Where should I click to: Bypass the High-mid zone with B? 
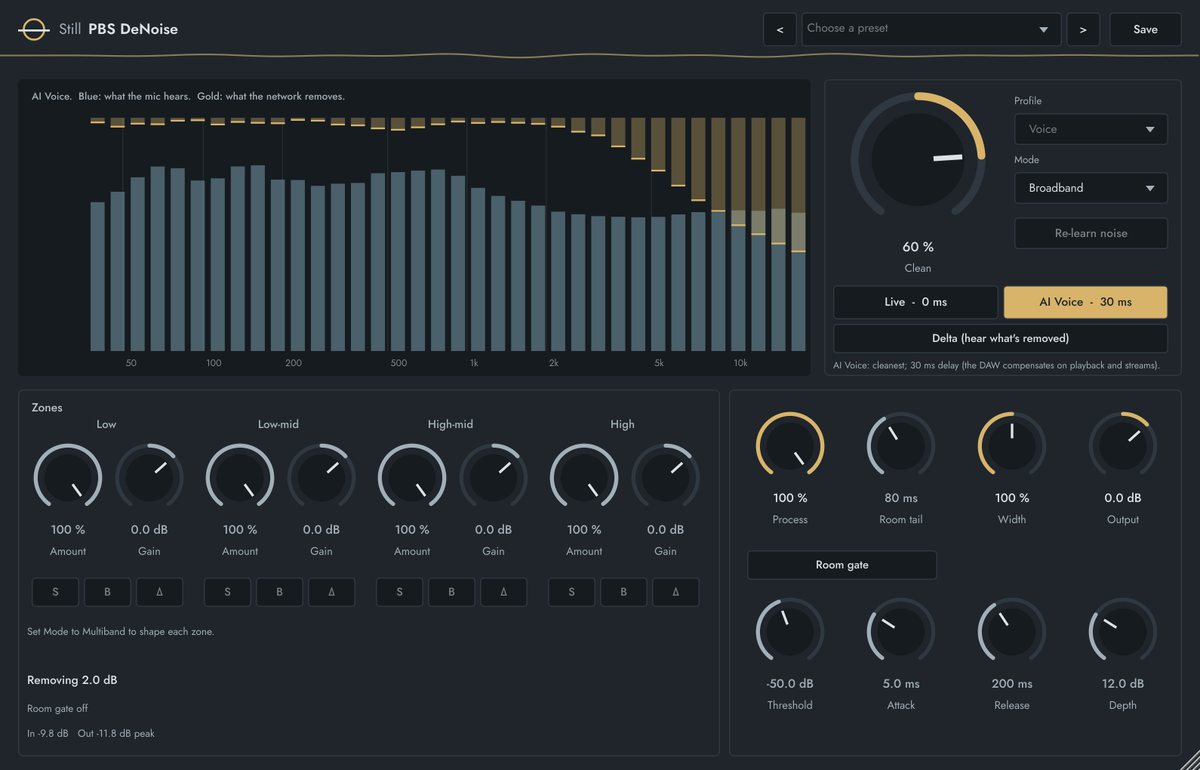451,592
